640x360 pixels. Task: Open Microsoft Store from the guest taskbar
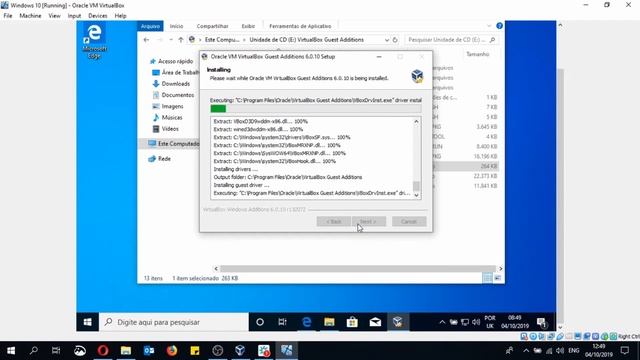(352, 322)
